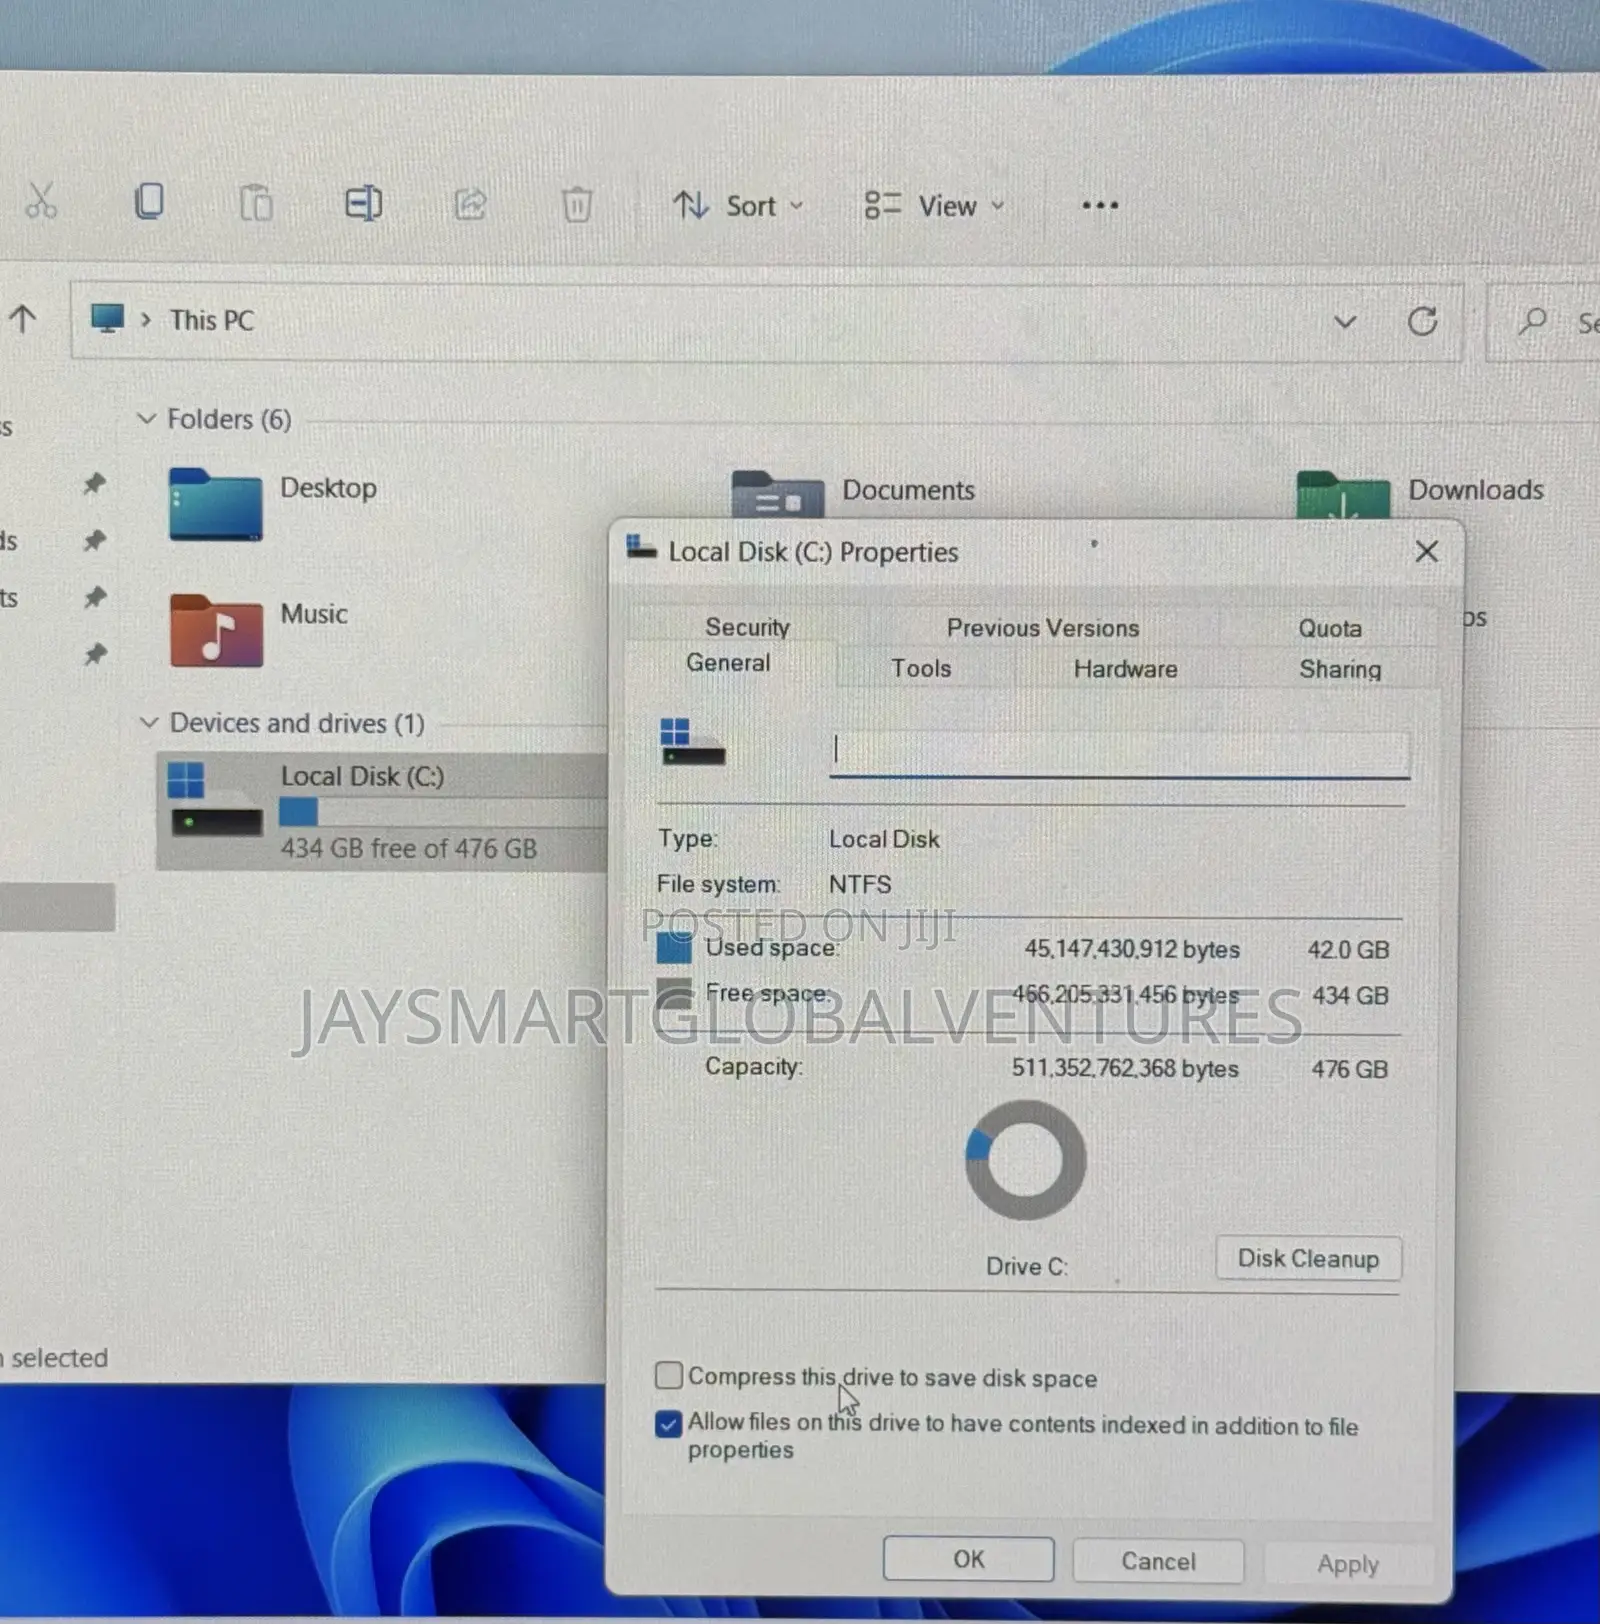1600x1624 pixels.
Task: Open the three-dot See more menu
Action: coord(1100,205)
